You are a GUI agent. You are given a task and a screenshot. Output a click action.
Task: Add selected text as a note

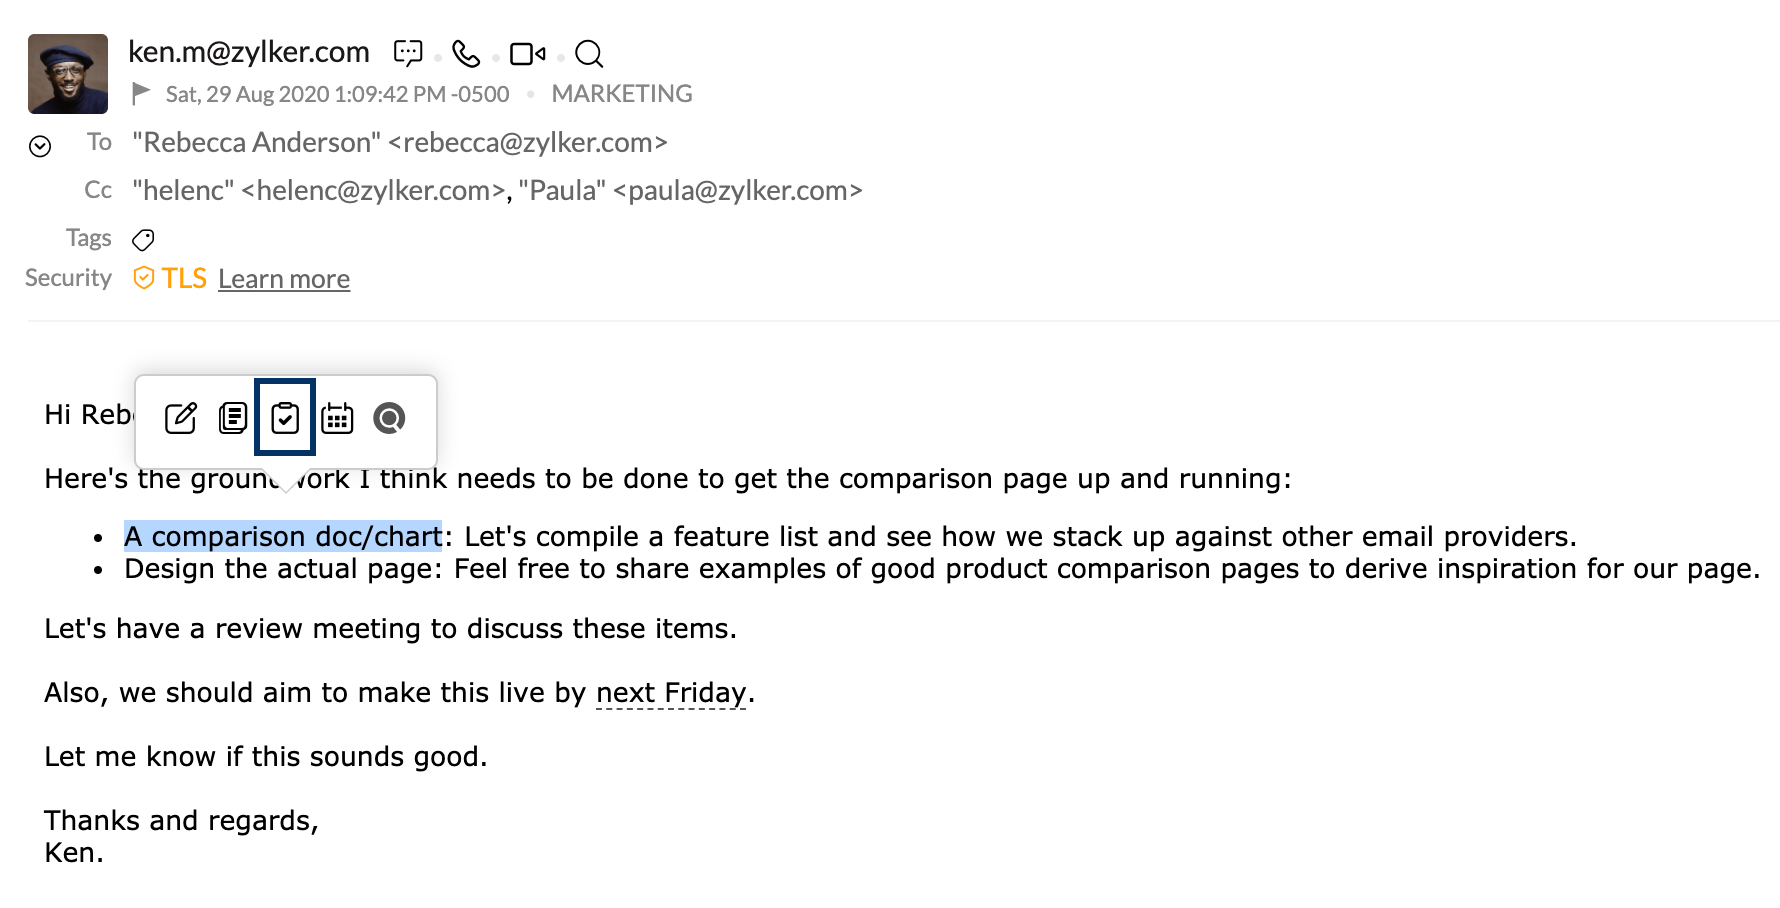point(233,418)
